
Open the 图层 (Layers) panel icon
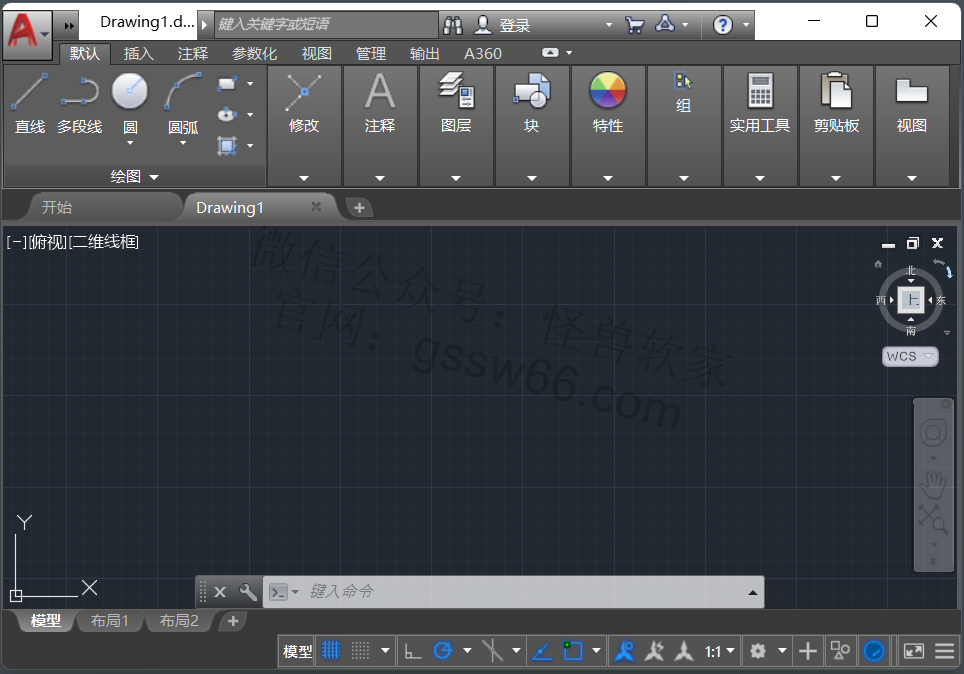(456, 92)
